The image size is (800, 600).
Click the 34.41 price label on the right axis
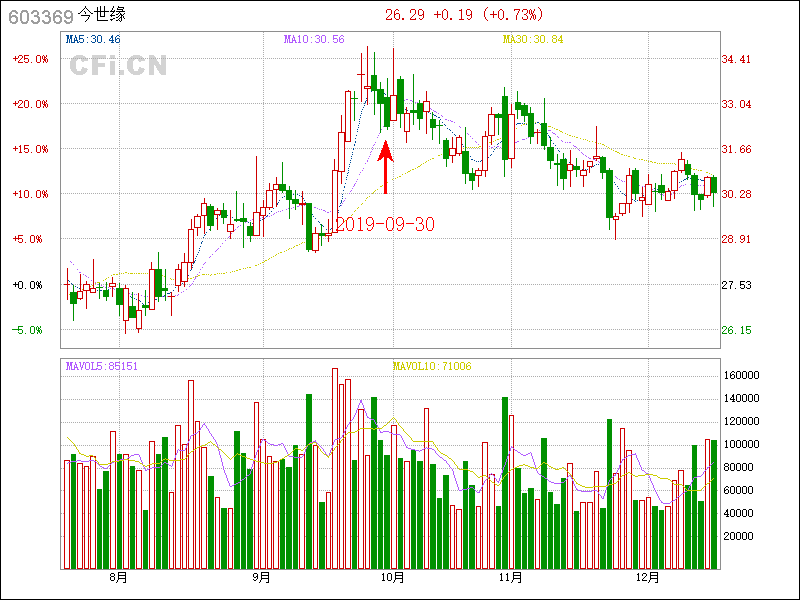point(737,59)
